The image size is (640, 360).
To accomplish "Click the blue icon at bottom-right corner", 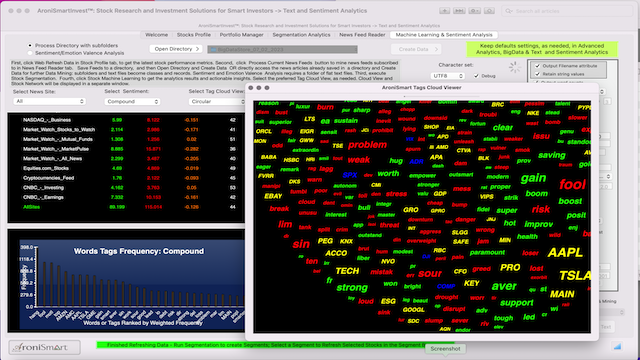I will pos(617,347).
